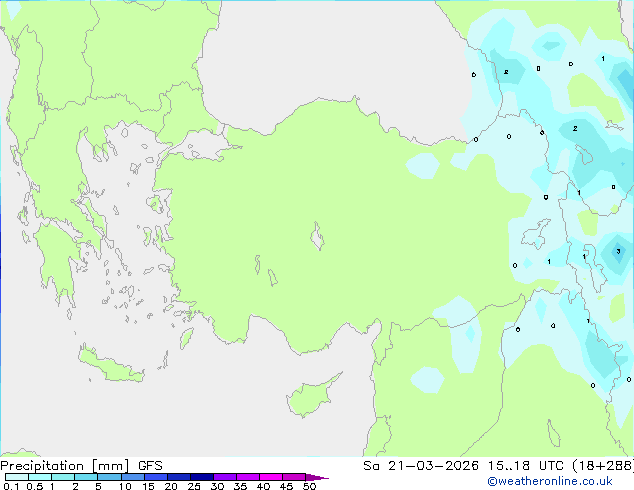634x490 pixels.
Task: Click the "(18+288)" forecast run text
Action: pyautogui.click(x=603, y=466)
